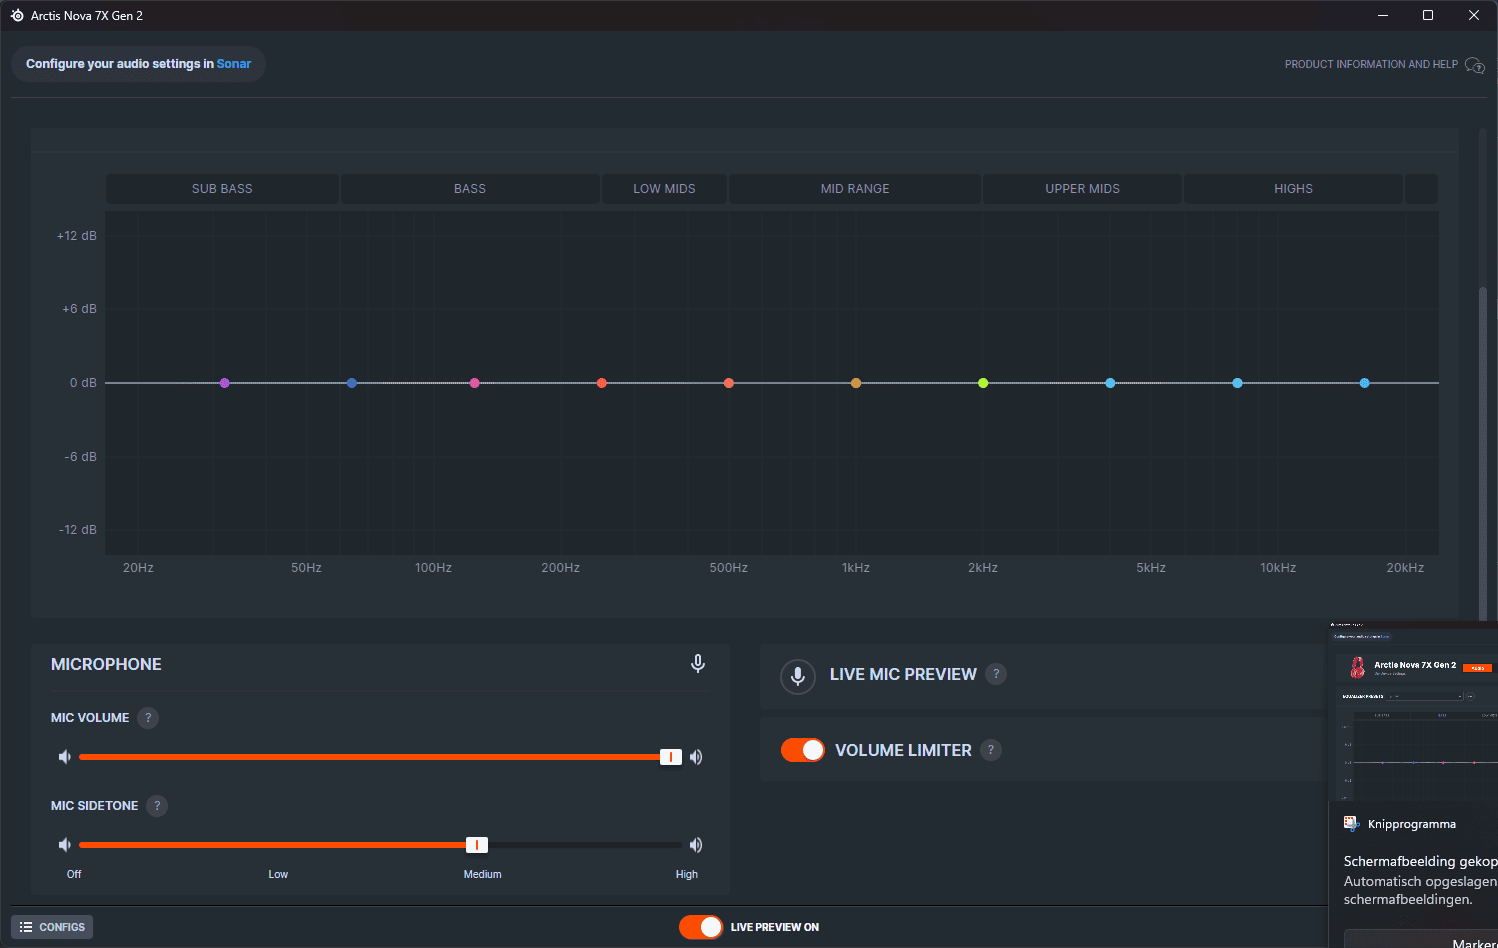Open Sonar audio settings link
This screenshot has width=1498, height=948.
click(x=234, y=64)
